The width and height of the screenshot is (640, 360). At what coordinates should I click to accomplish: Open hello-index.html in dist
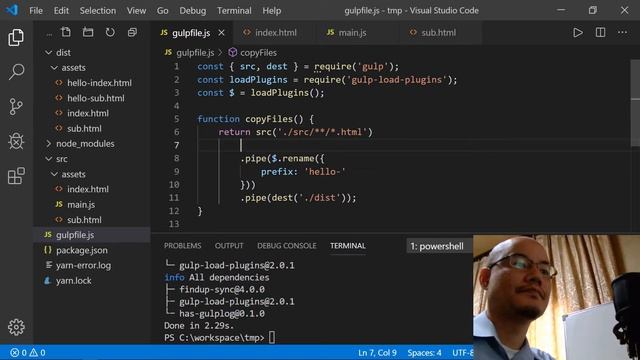click(99, 83)
